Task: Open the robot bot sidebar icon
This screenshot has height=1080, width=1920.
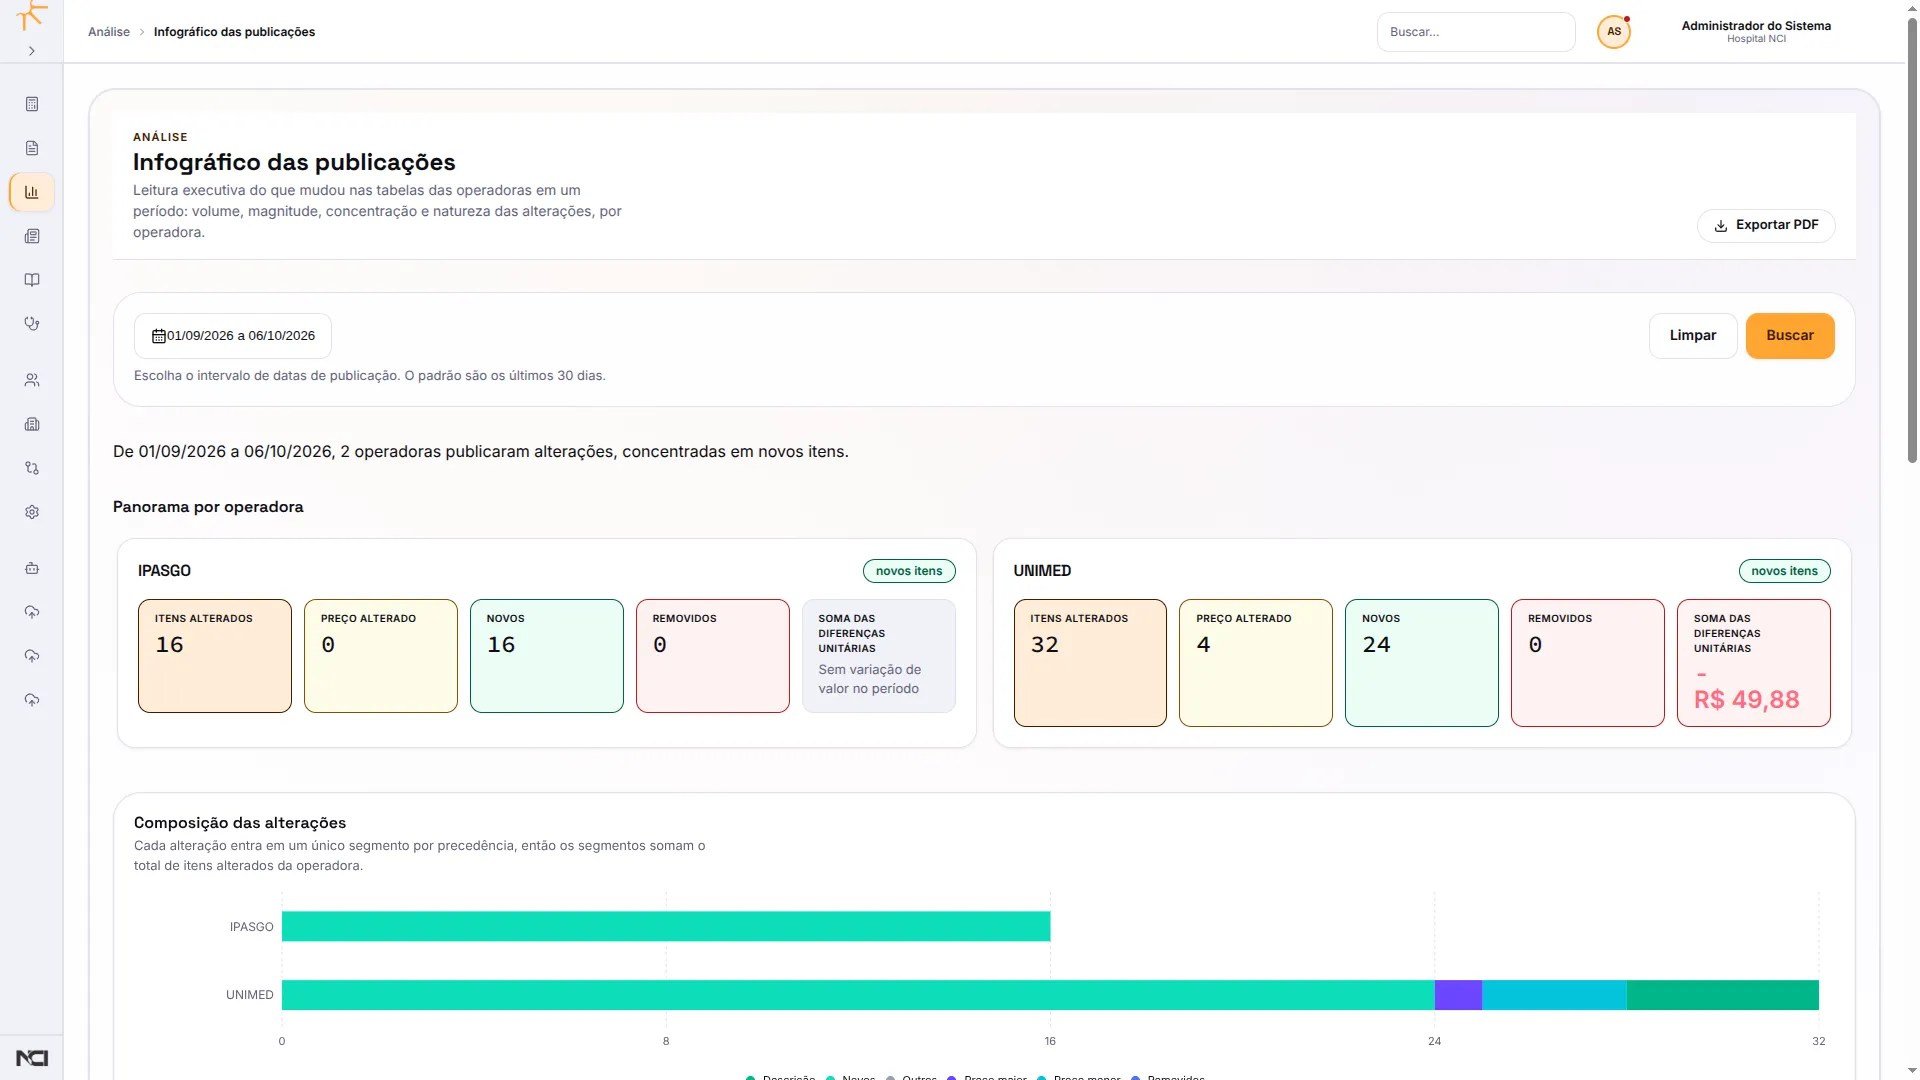Action: click(32, 568)
